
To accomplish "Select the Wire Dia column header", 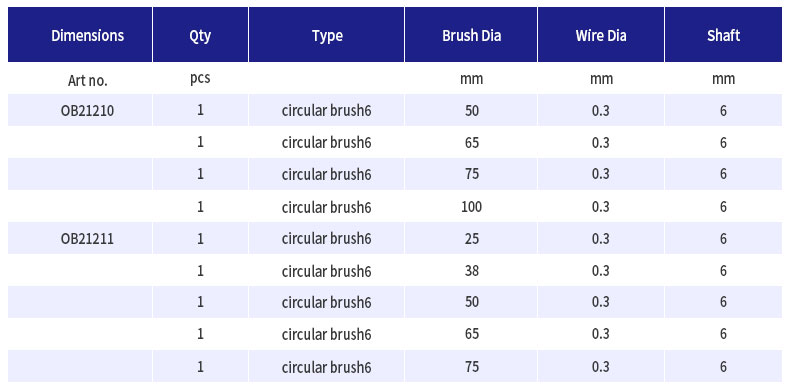I will pyautogui.click(x=601, y=35).
